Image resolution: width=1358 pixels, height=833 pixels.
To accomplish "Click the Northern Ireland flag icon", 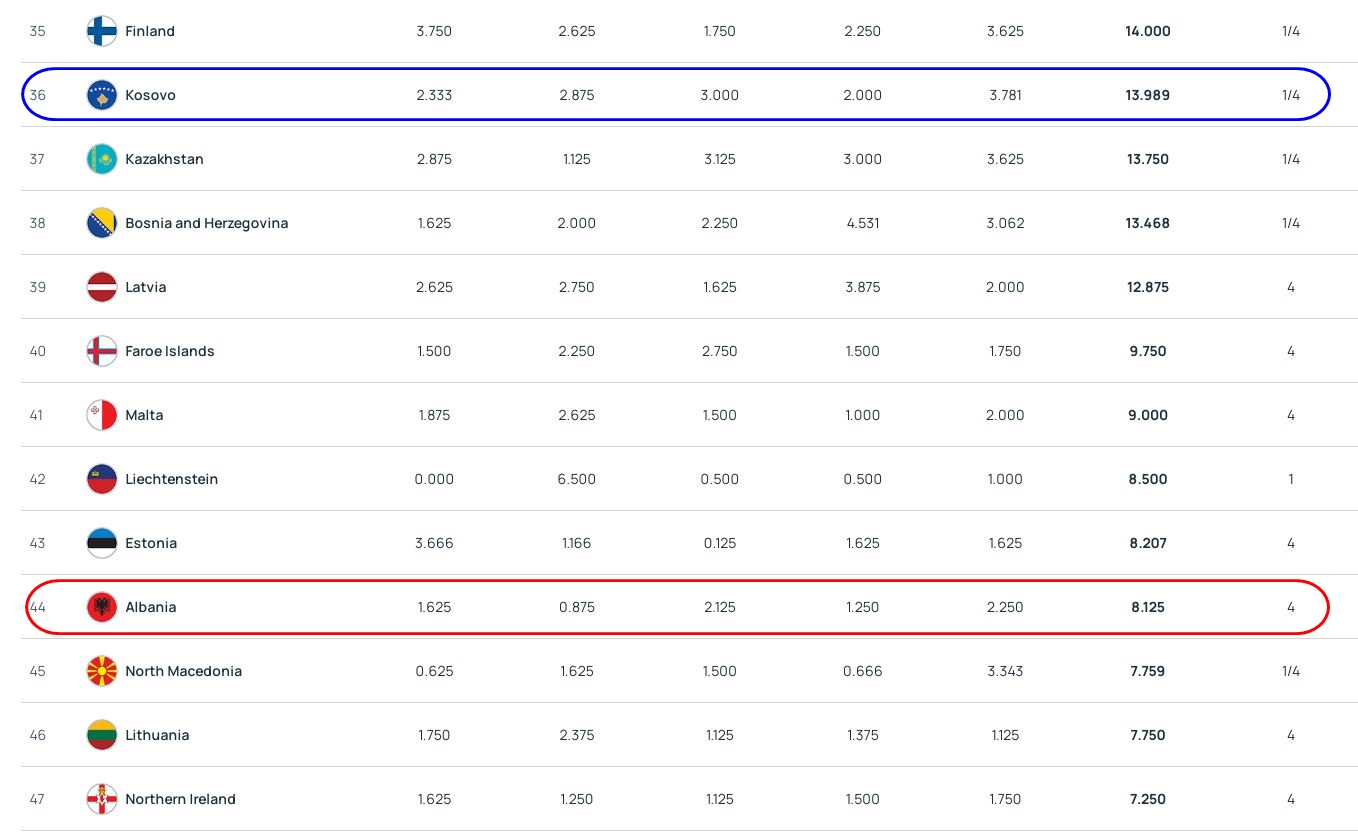I will tap(102, 799).
